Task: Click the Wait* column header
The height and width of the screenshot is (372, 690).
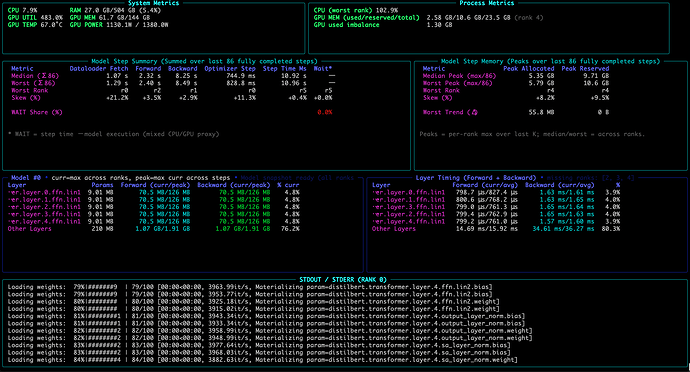Action: tap(323, 69)
